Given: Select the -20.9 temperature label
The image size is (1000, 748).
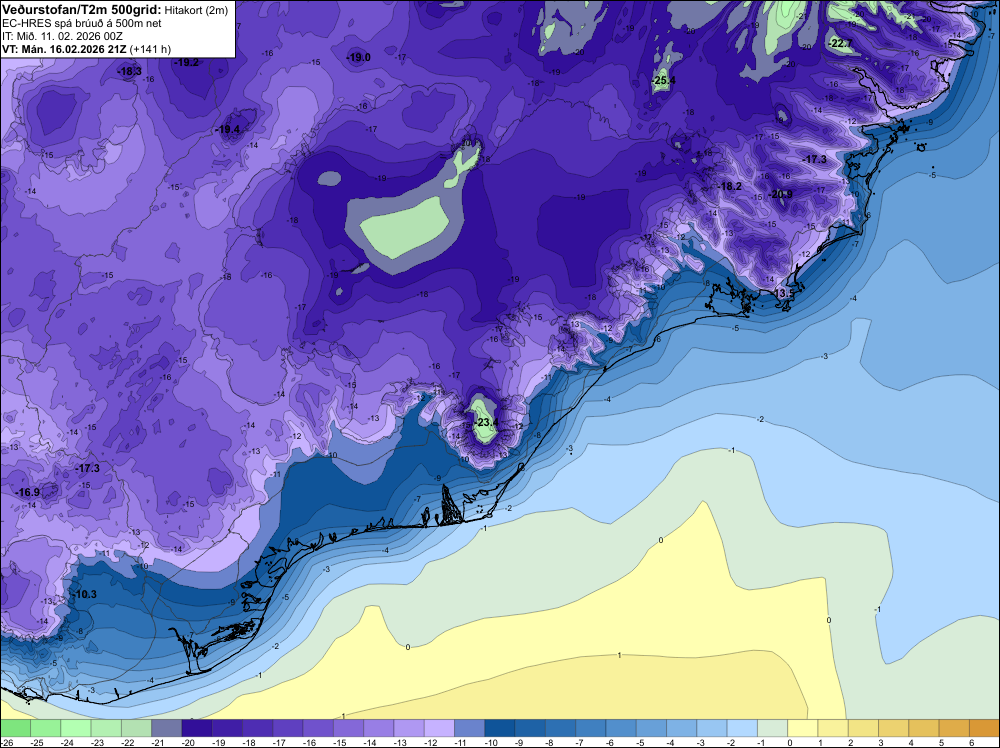Looking at the screenshot, I should 781,194.
